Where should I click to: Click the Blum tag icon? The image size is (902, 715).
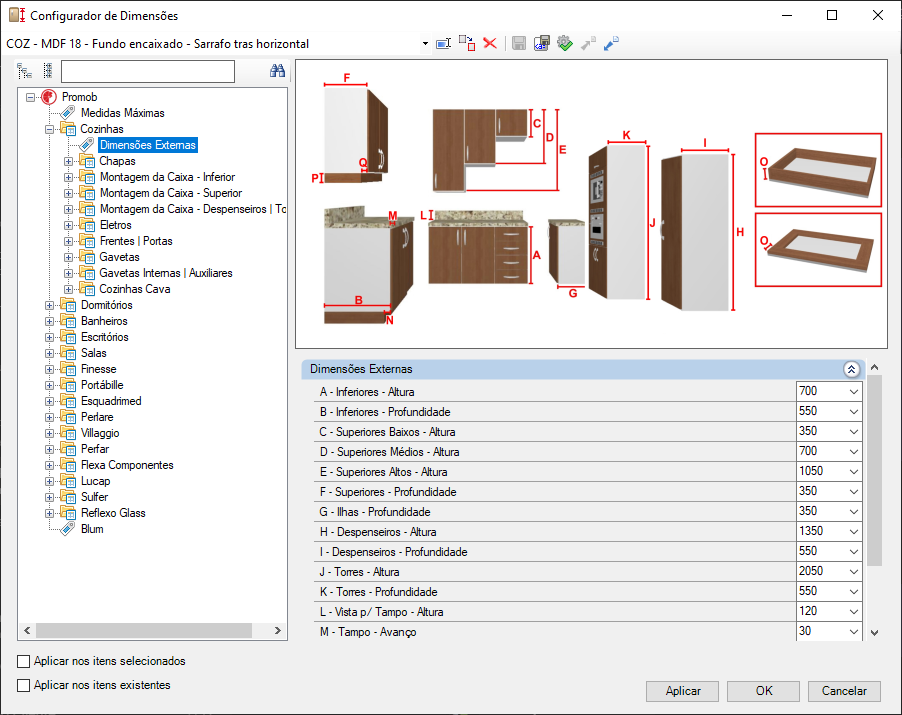pyautogui.click(x=68, y=529)
